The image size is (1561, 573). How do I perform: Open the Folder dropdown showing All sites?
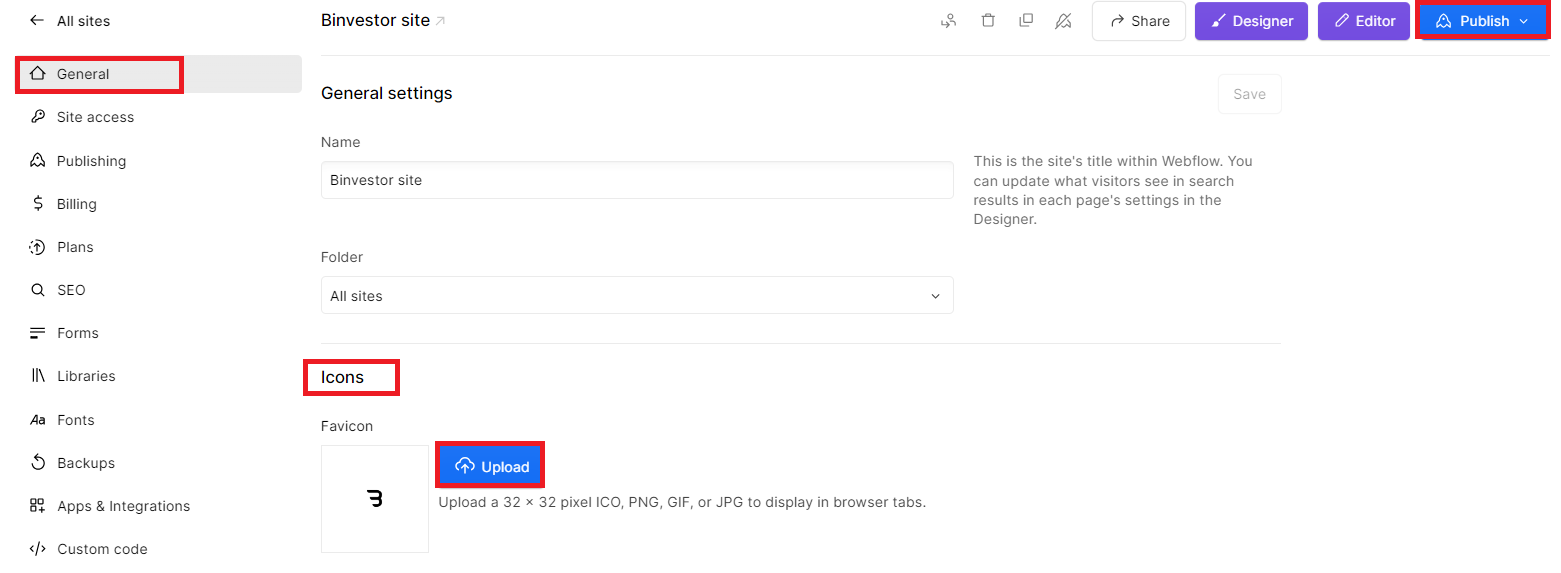pyautogui.click(x=637, y=295)
